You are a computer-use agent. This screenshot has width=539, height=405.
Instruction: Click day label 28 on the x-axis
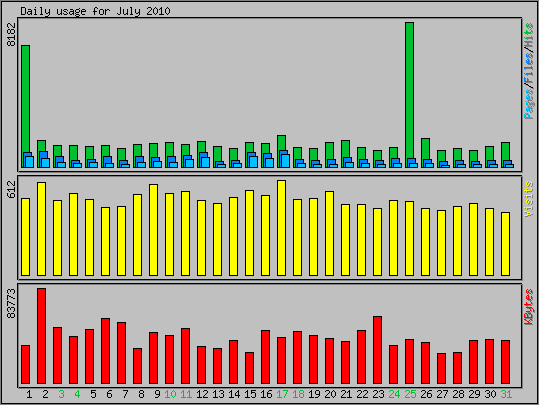458,394
